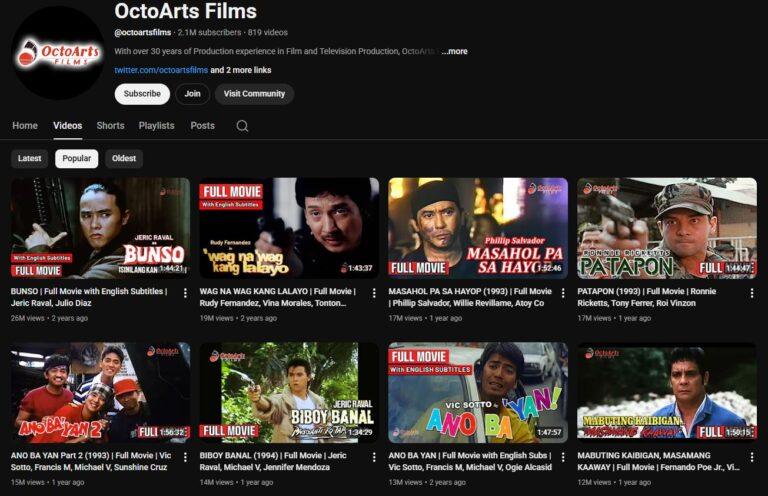Viewport: 768px width, 496px height.
Task: Play the Biboy Banal thumbnail
Action: [289, 393]
